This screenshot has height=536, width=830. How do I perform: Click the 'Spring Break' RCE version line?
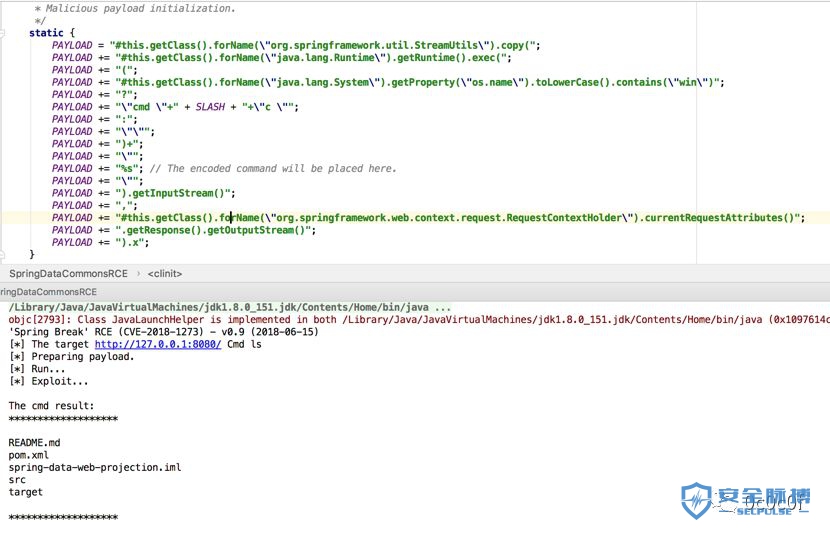tap(164, 332)
